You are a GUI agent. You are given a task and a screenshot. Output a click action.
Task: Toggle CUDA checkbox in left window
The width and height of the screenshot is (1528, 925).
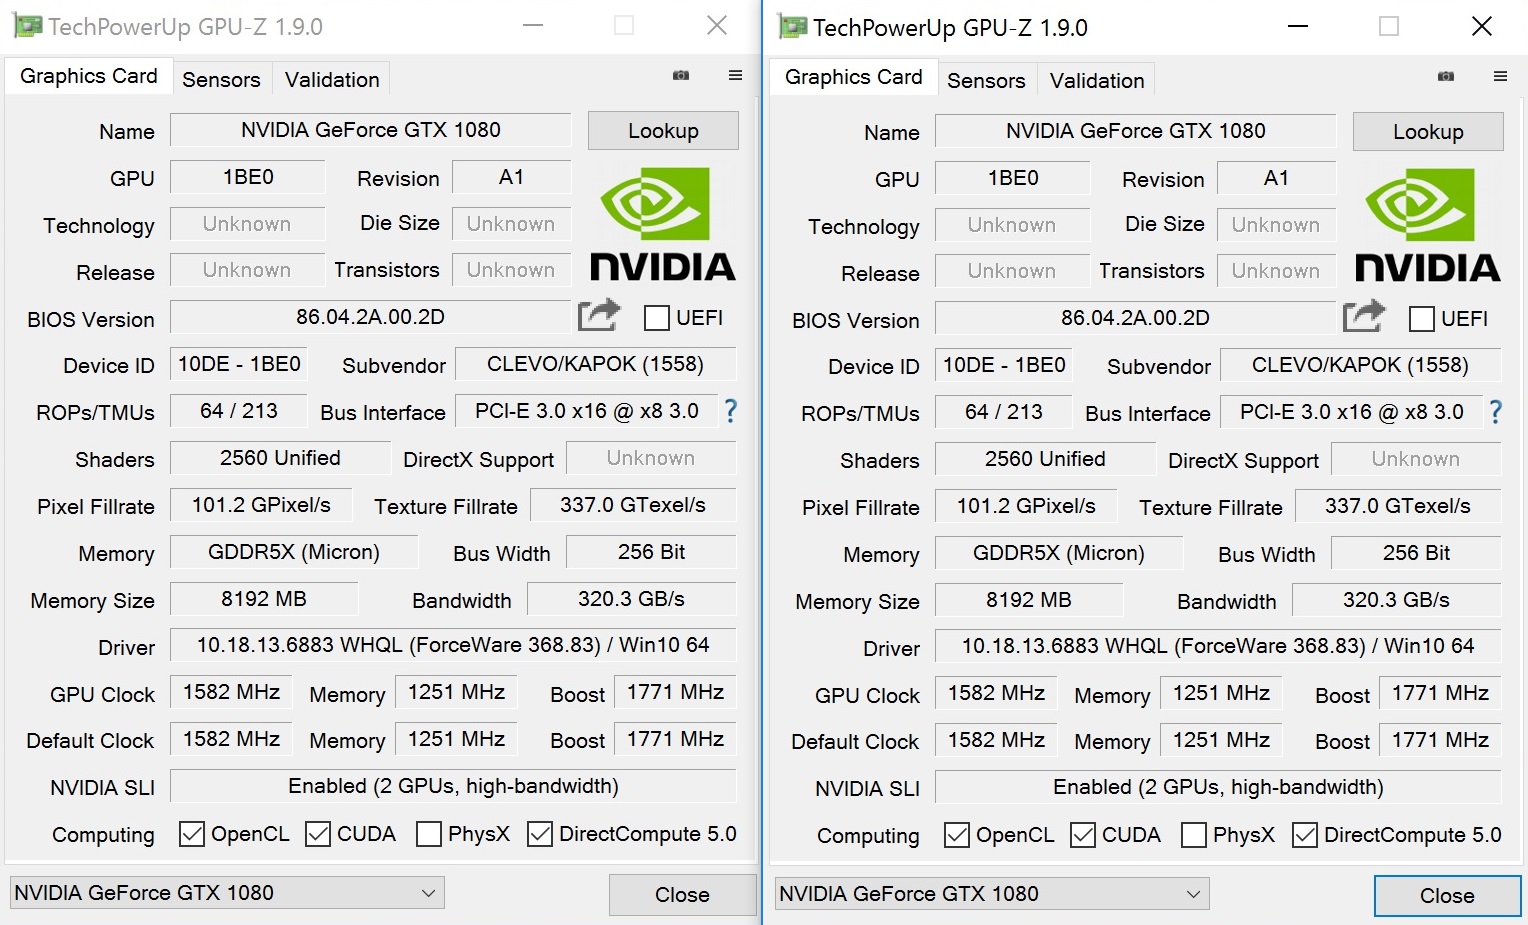(318, 834)
